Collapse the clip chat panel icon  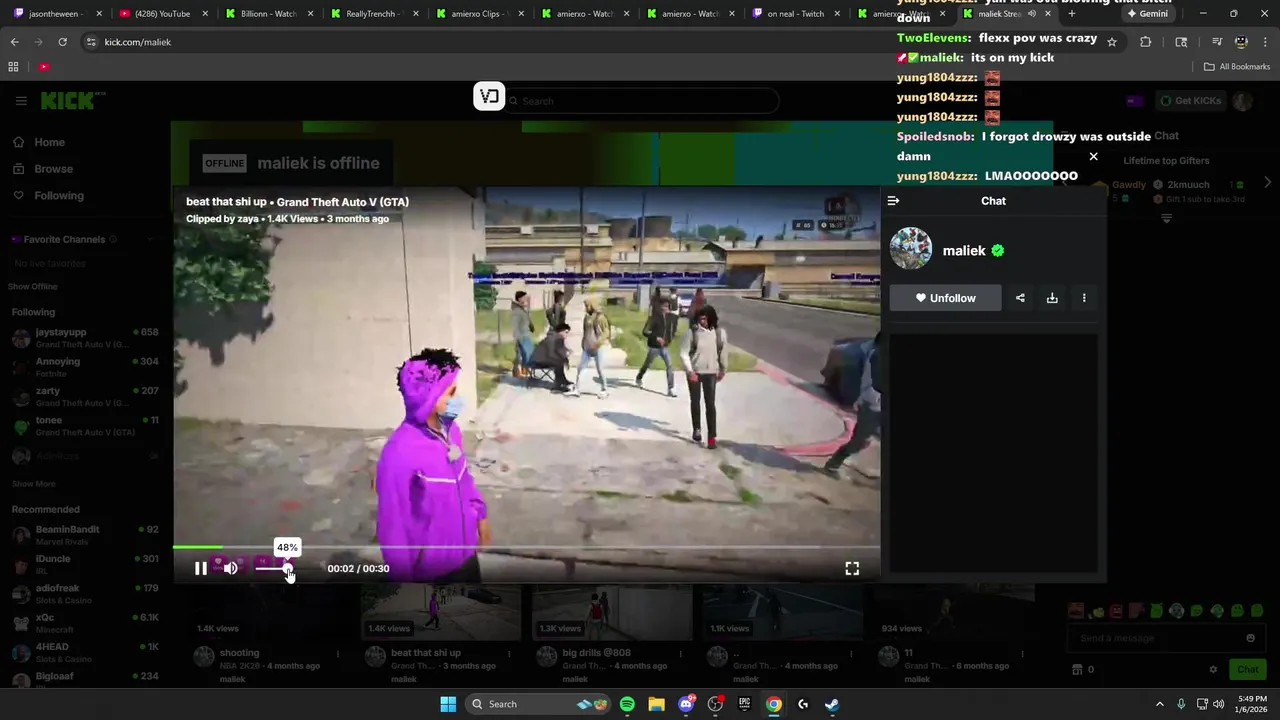coord(893,201)
